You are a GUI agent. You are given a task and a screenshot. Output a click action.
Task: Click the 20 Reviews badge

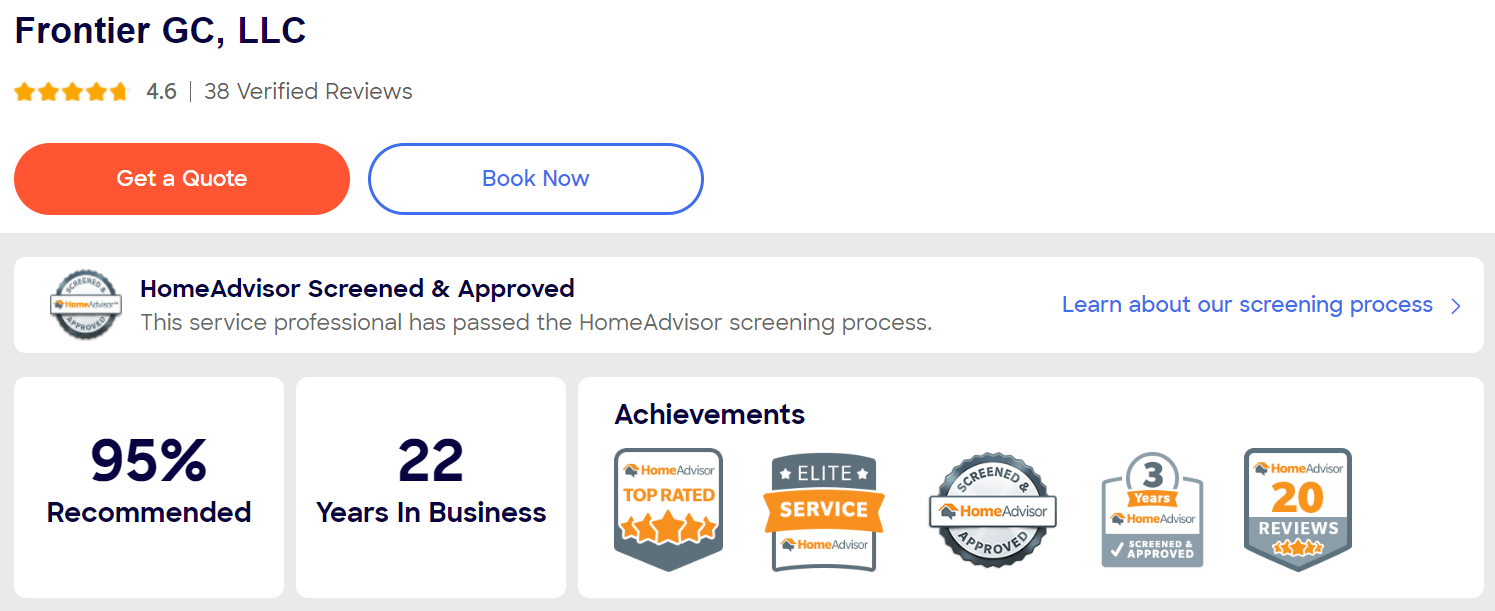(x=1297, y=509)
